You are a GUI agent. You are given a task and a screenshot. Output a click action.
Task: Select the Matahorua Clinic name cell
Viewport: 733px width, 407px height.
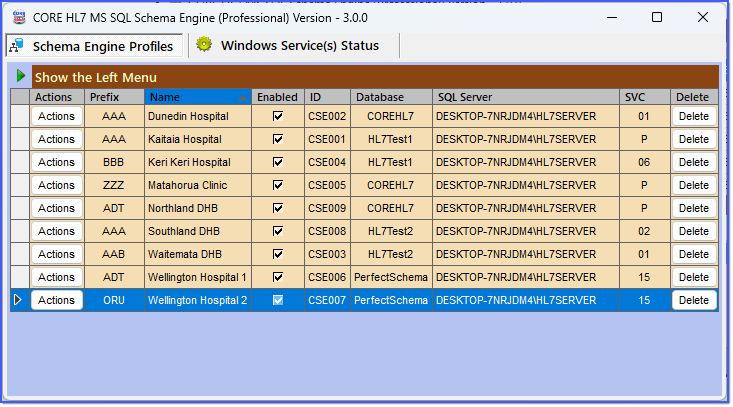click(x=198, y=185)
